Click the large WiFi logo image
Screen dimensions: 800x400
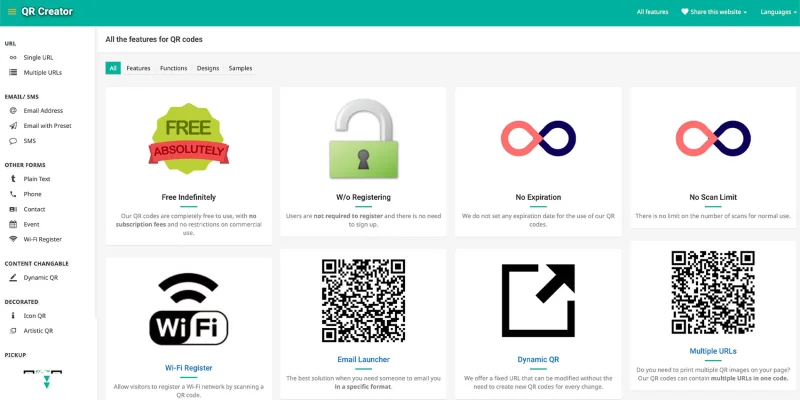(188, 309)
